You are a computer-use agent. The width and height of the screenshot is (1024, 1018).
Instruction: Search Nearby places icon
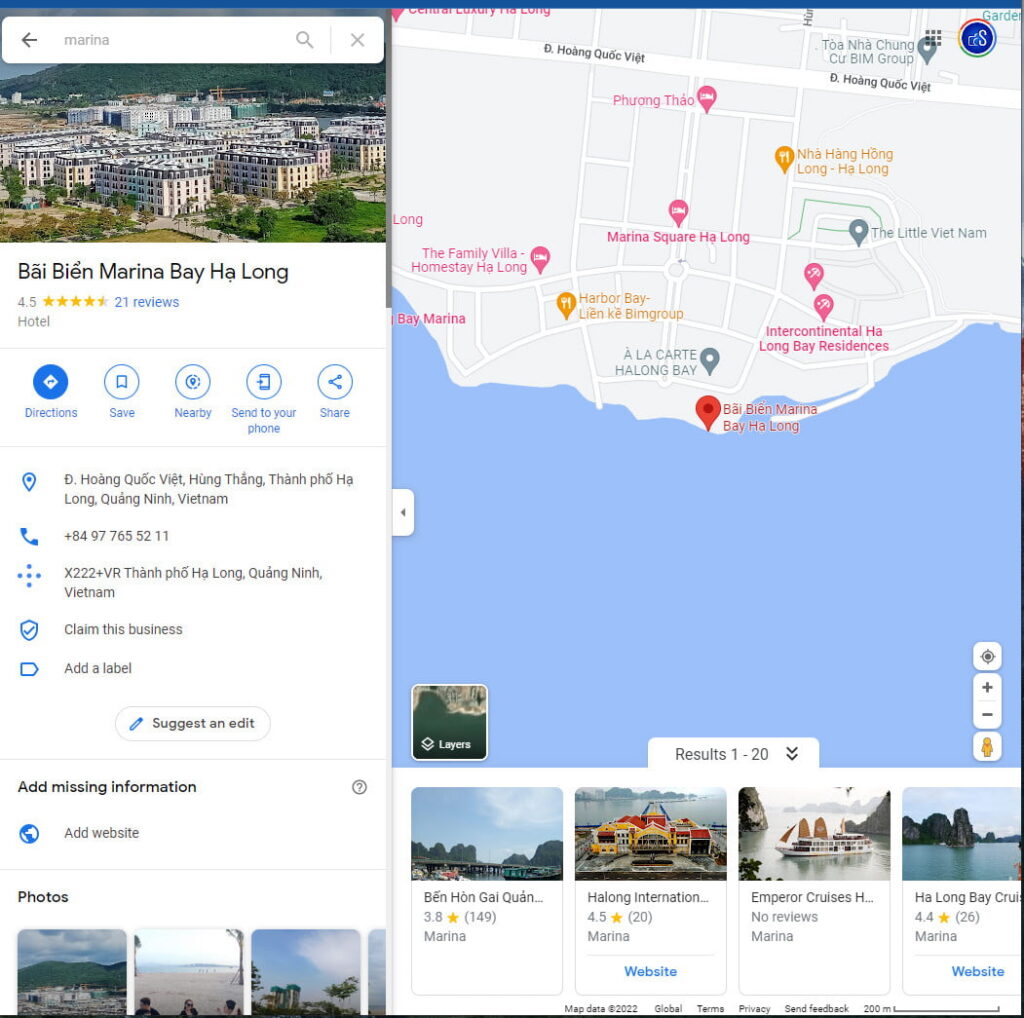tap(193, 382)
